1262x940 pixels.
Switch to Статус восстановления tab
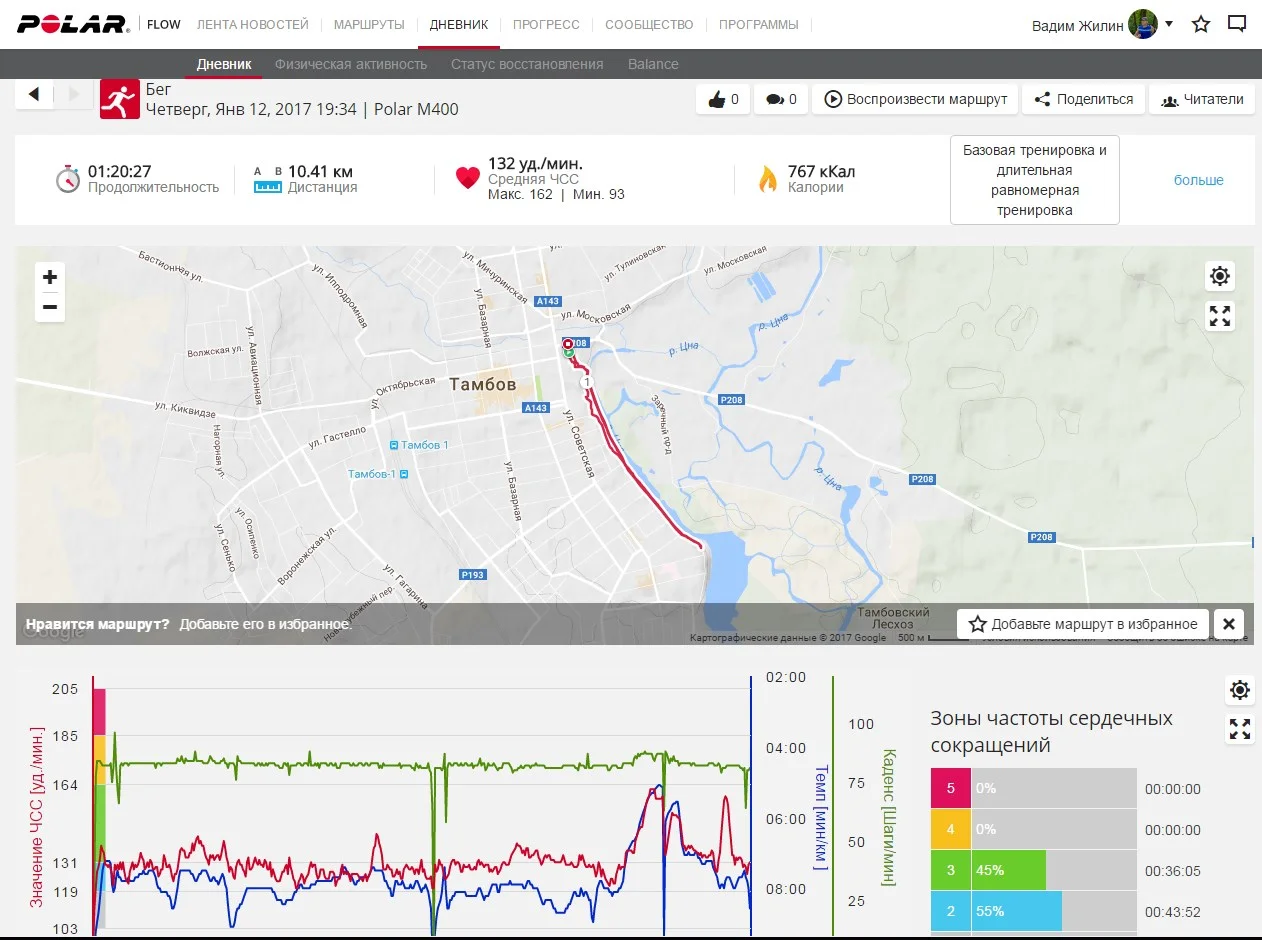coord(527,64)
